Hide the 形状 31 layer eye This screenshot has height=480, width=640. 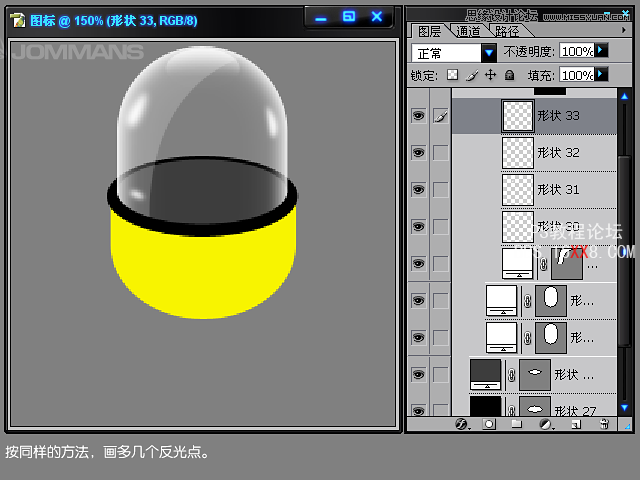pyautogui.click(x=418, y=189)
